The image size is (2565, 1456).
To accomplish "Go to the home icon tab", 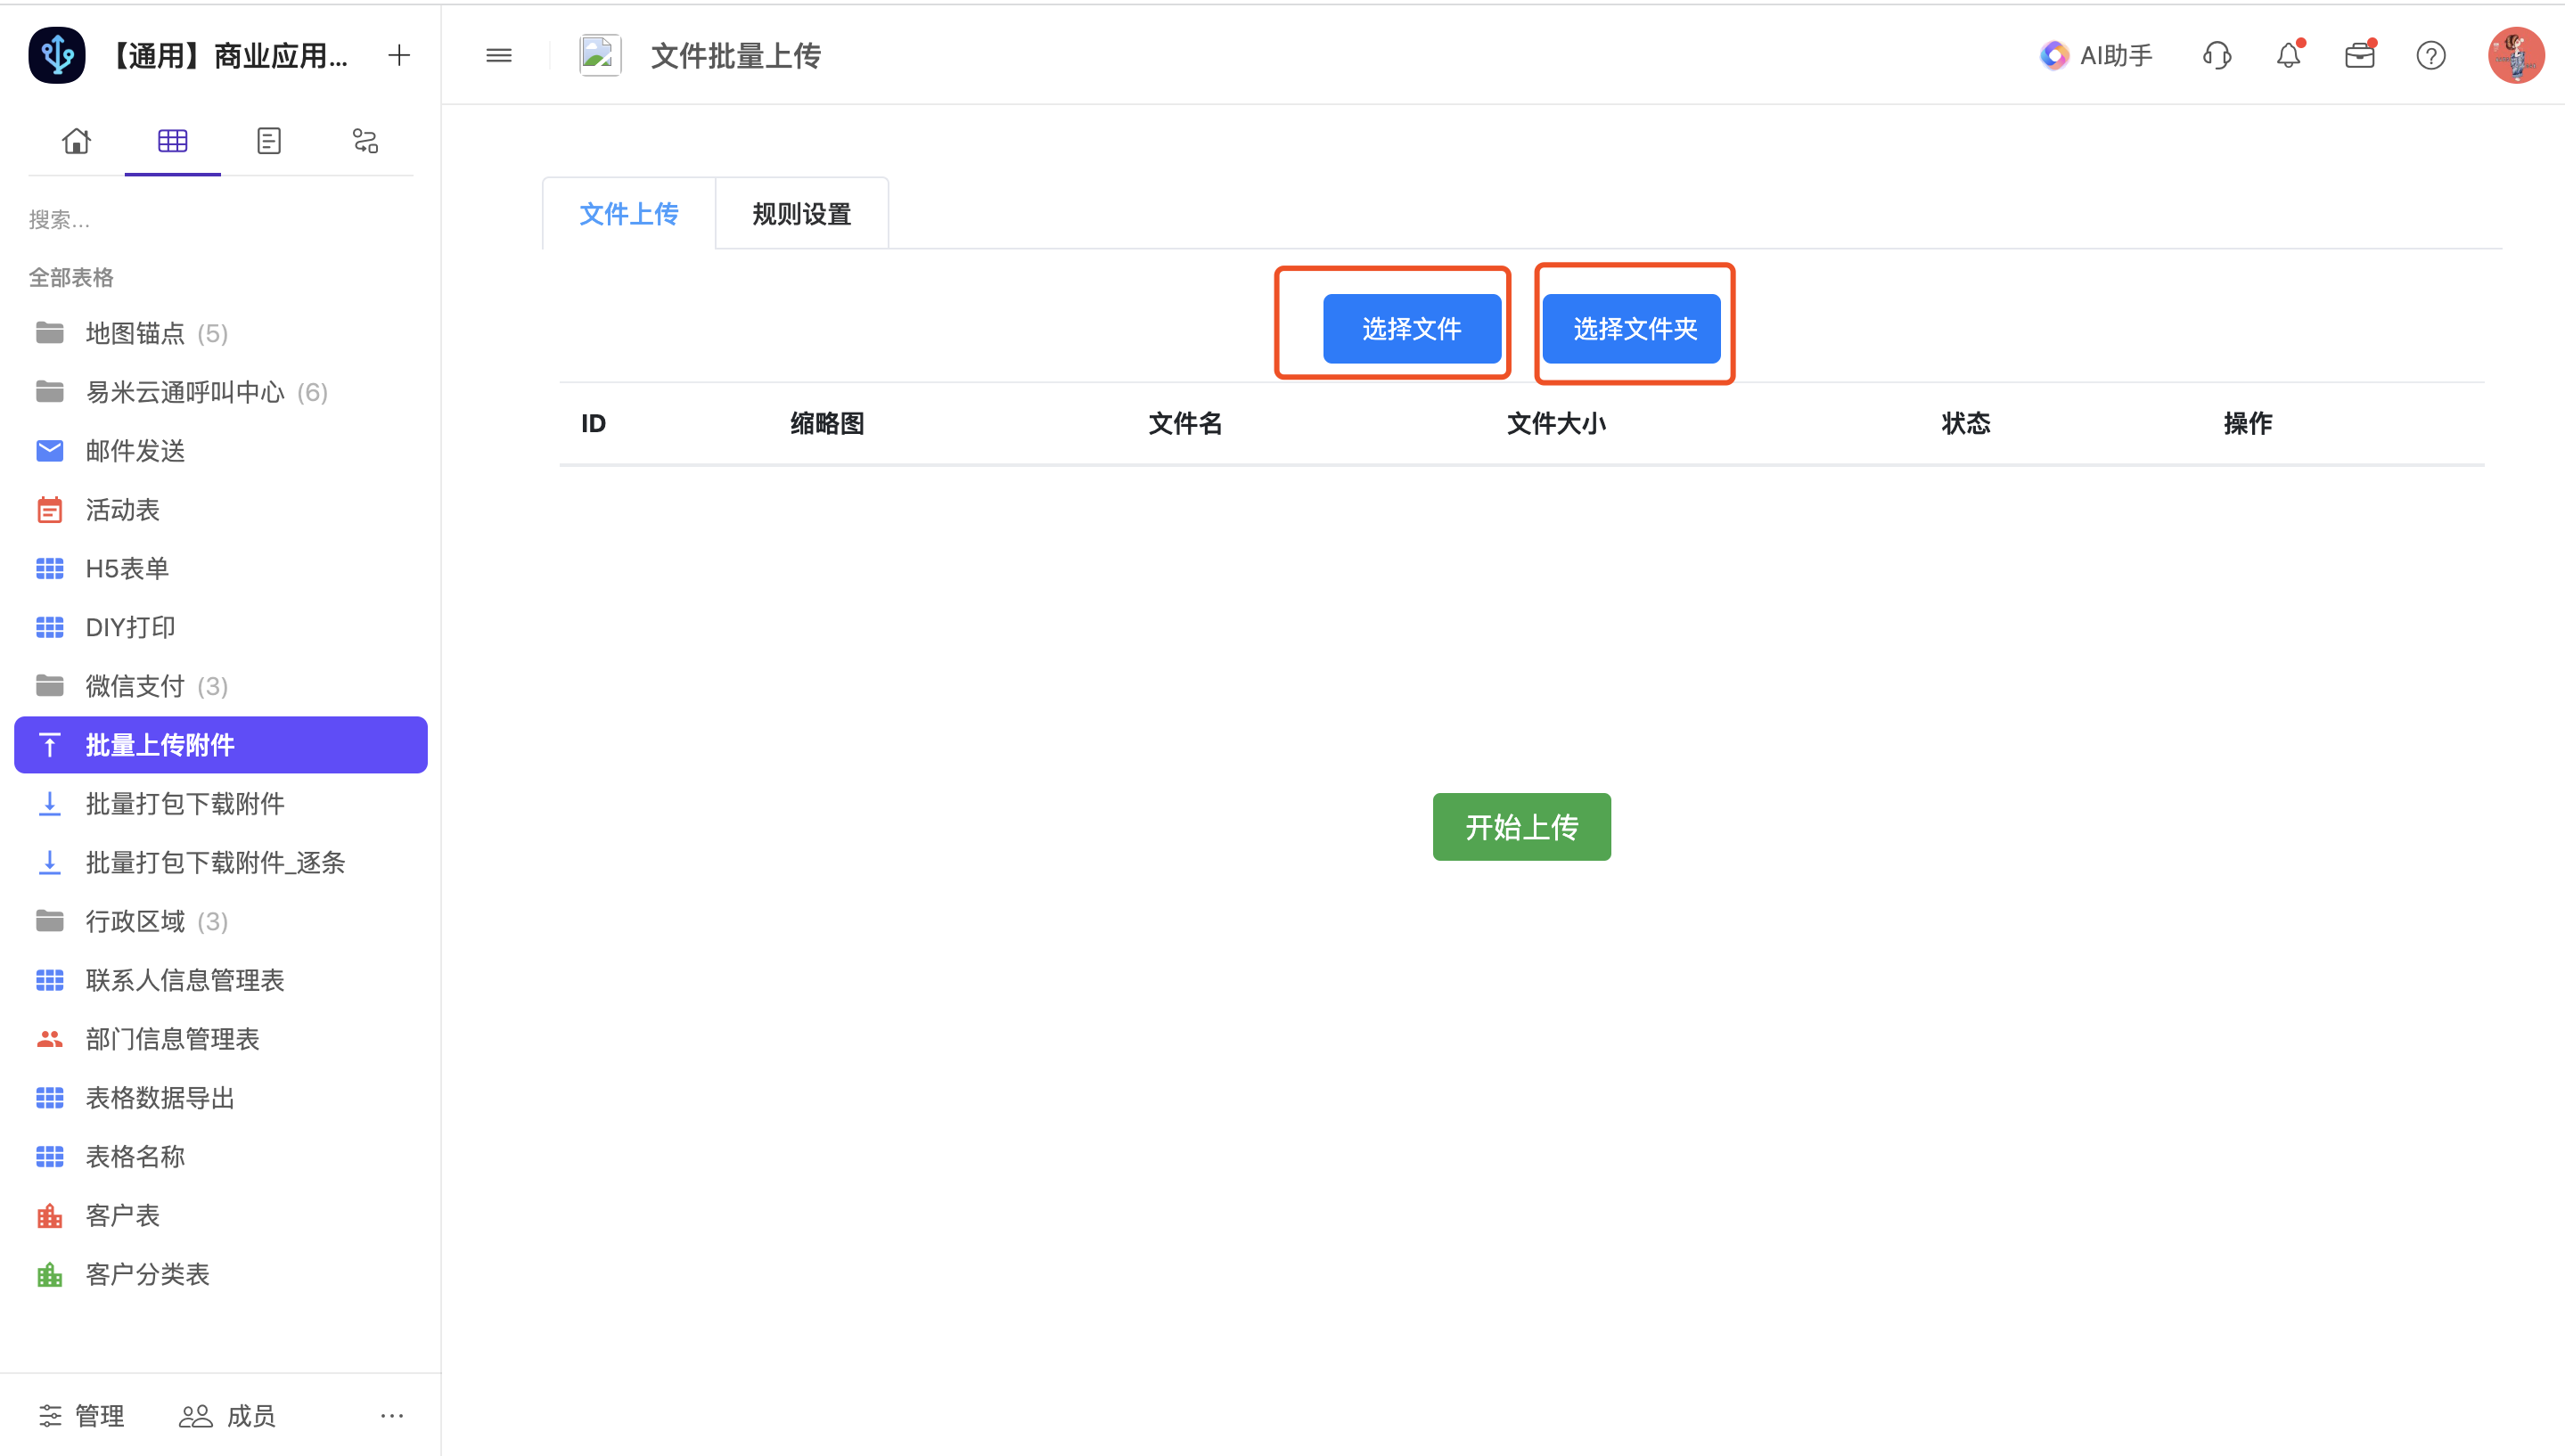I will [76, 141].
